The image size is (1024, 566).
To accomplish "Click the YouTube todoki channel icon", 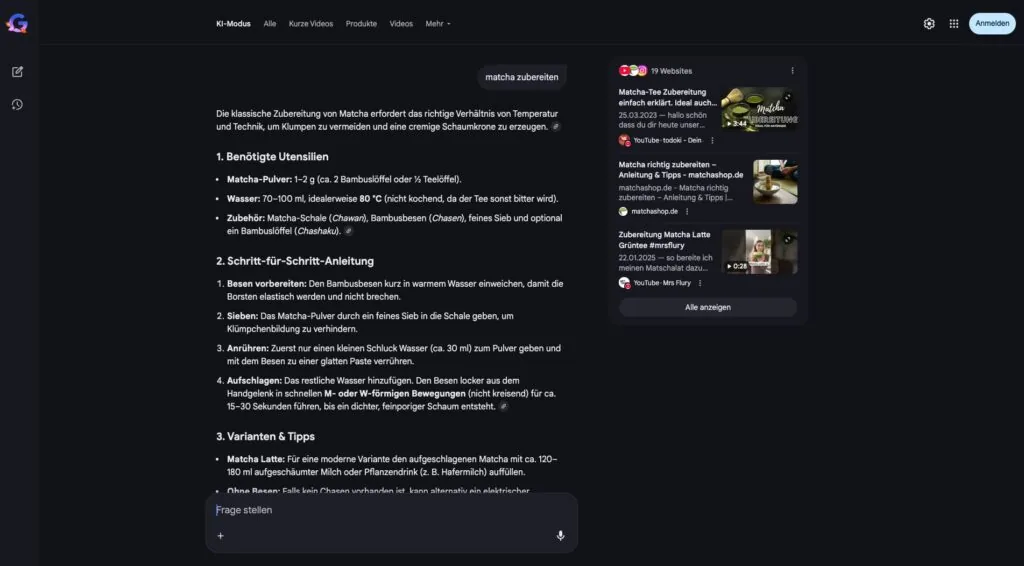I will coord(624,140).
